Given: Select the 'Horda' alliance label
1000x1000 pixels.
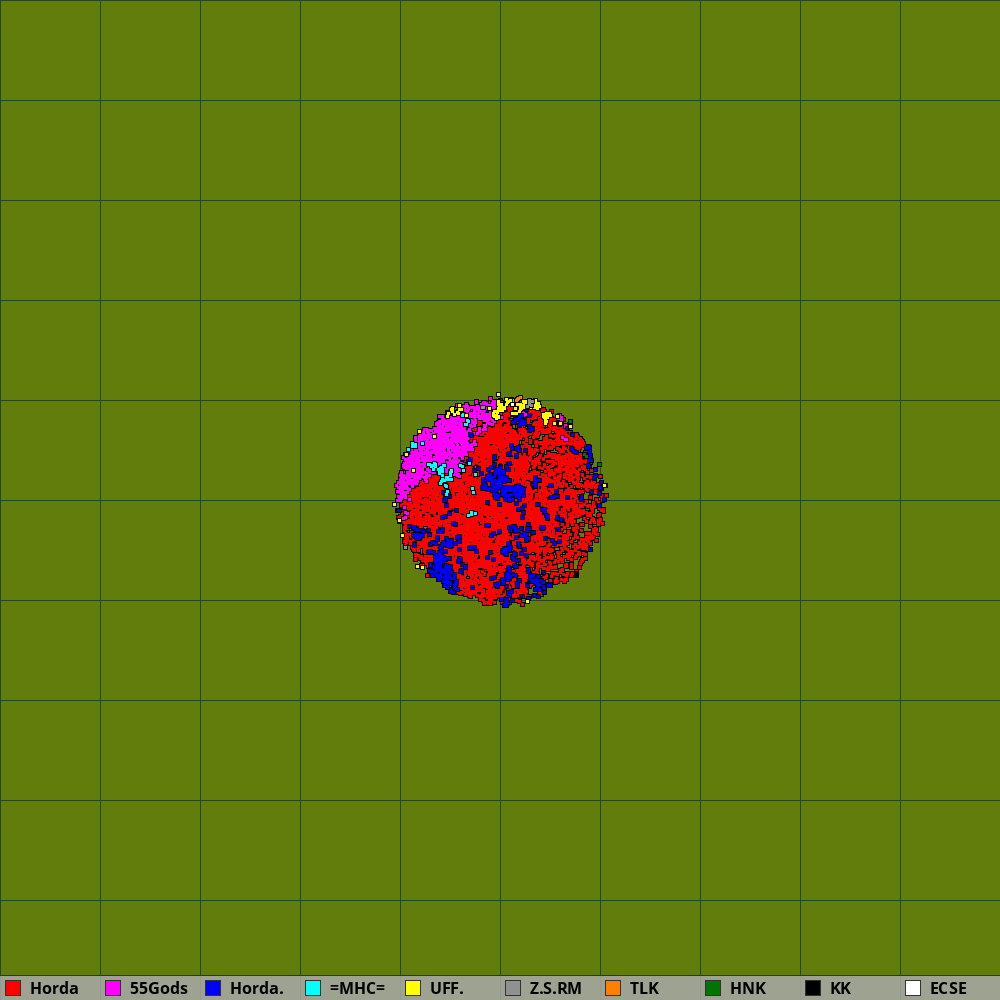Looking at the screenshot, I should point(54,989).
